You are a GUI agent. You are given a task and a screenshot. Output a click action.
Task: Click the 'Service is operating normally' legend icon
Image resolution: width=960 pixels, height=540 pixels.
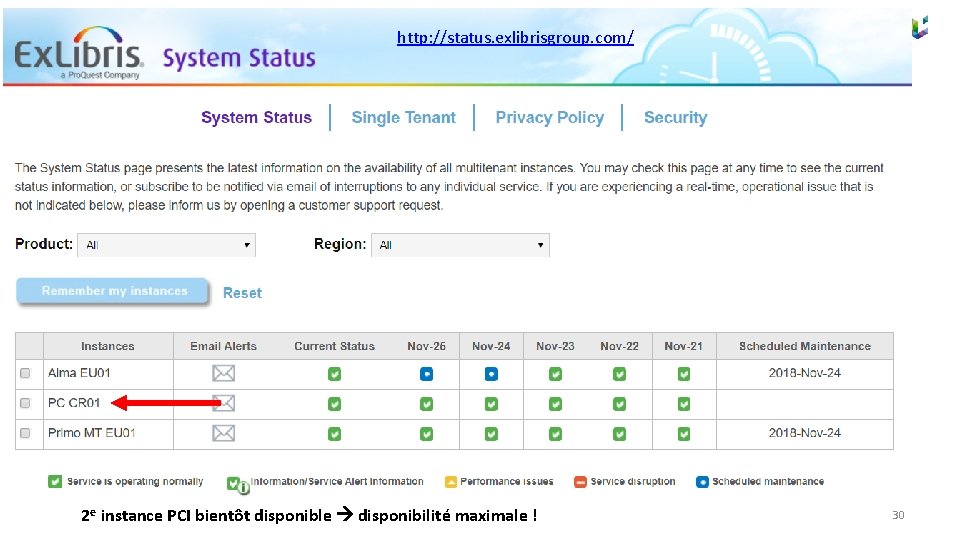pos(55,482)
